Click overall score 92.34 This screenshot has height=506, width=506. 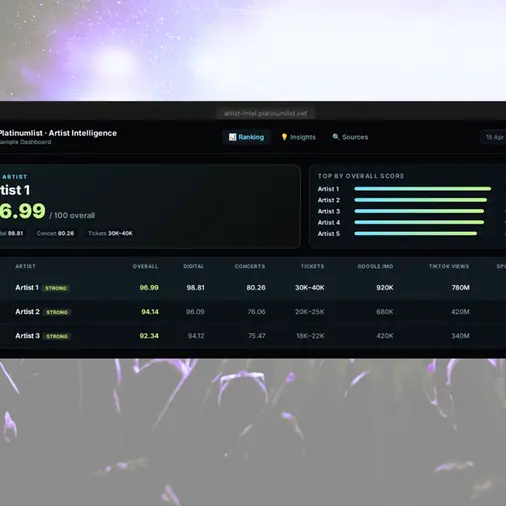tap(149, 336)
